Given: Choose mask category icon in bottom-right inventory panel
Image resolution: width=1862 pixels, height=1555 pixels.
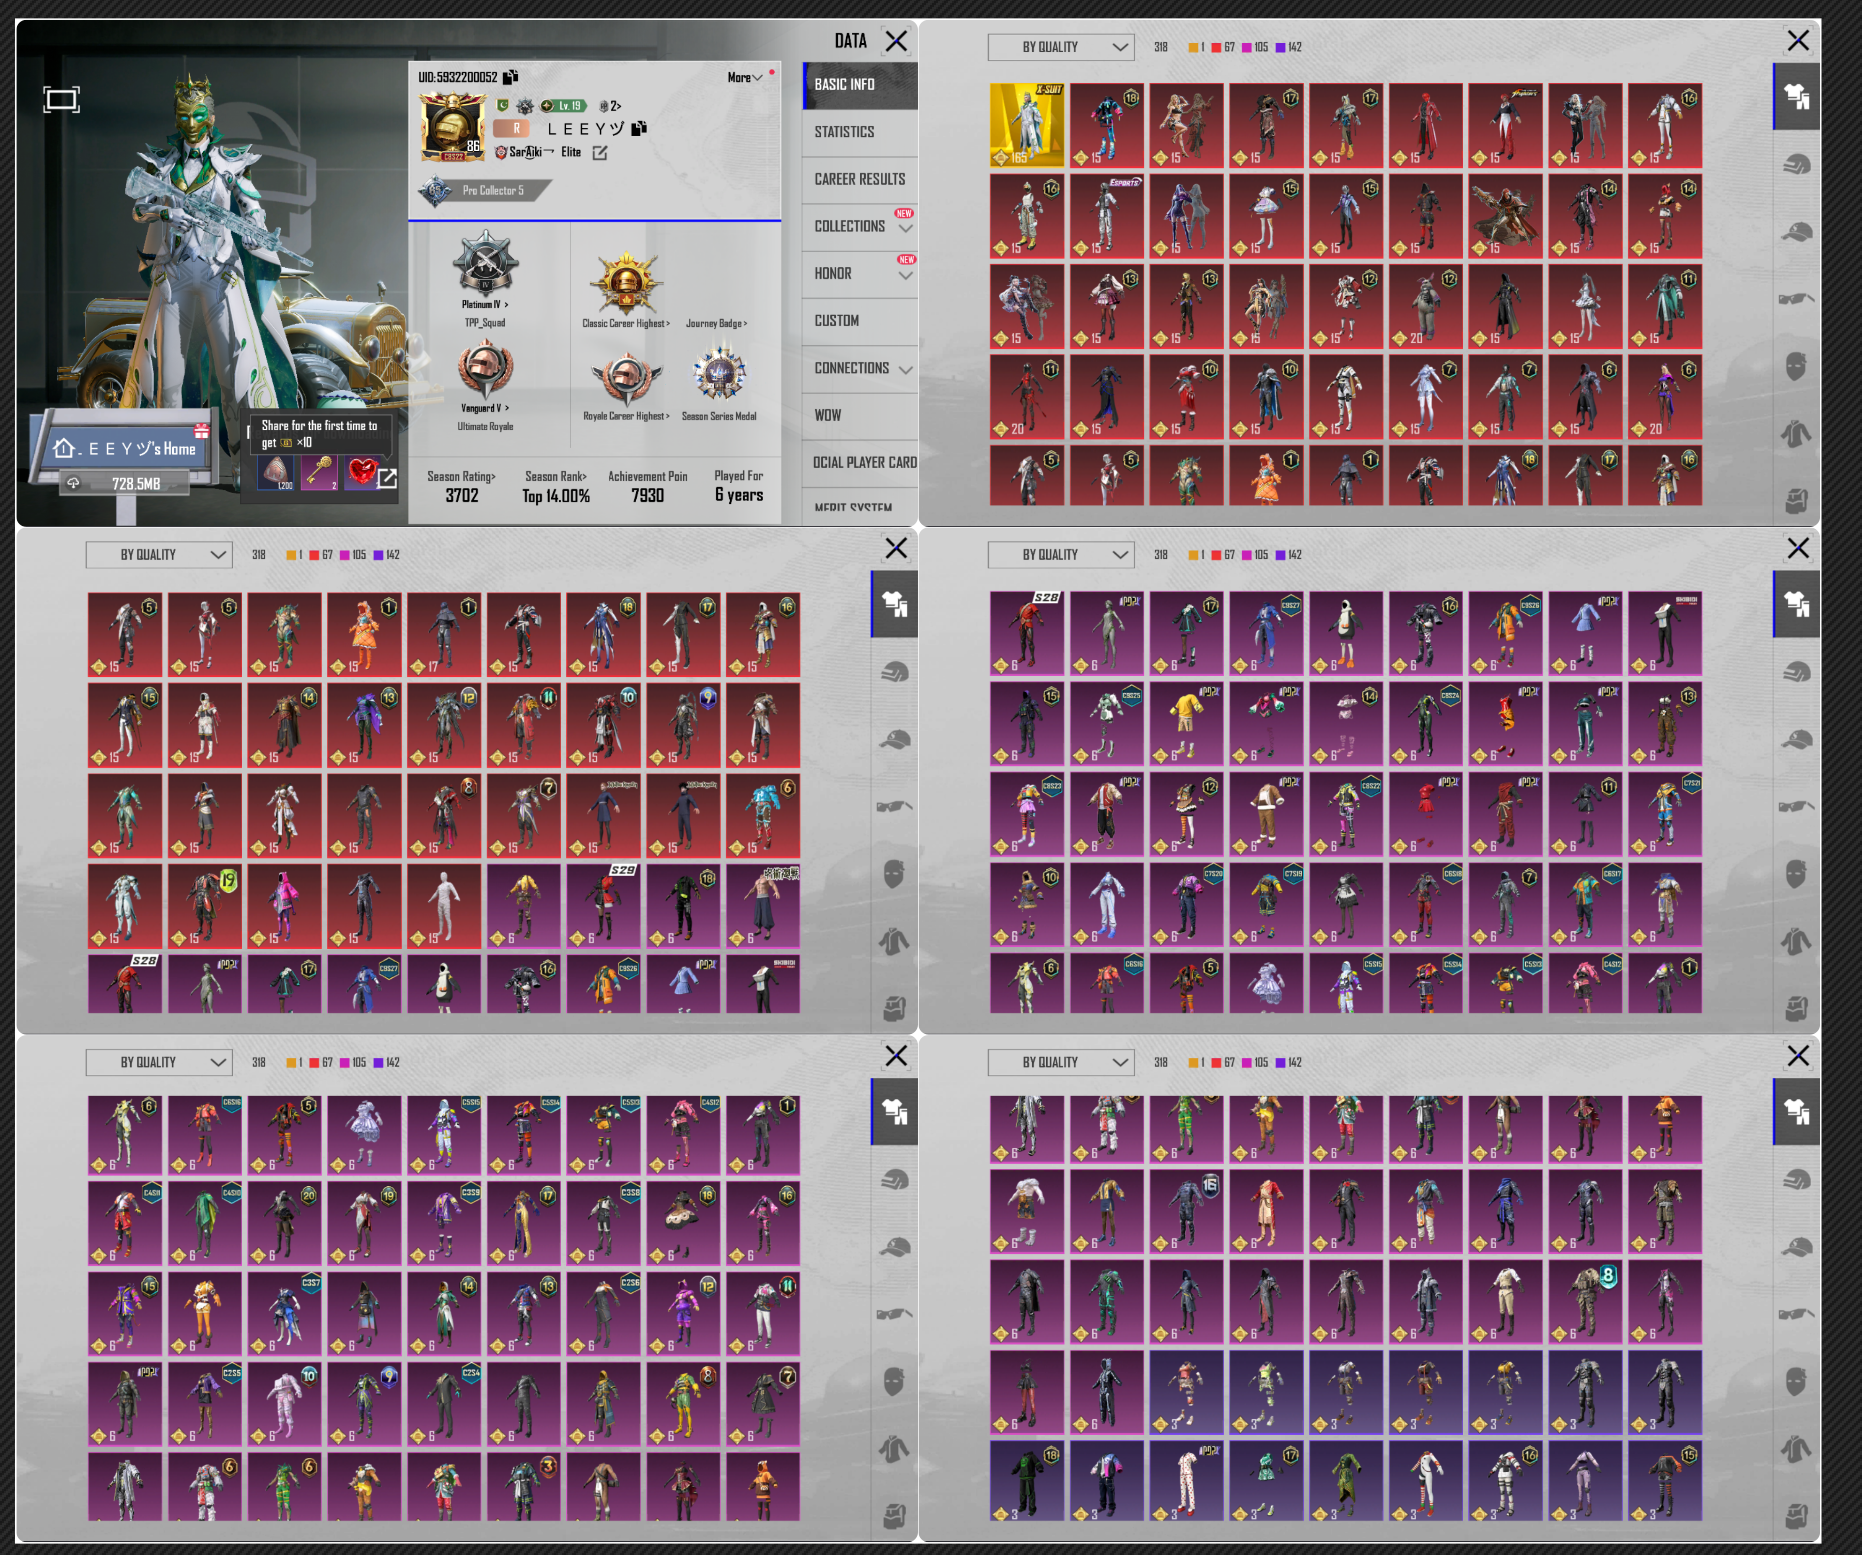Looking at the screenshot, I should (x=1797, y=1382).
